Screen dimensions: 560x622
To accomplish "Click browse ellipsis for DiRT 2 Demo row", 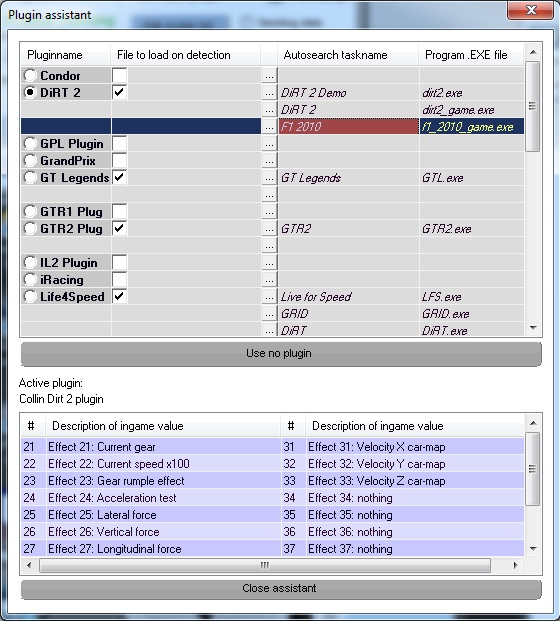I will tap(269, 92).
